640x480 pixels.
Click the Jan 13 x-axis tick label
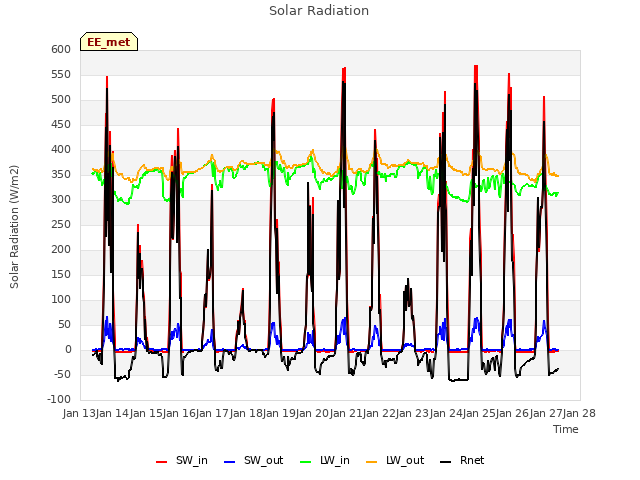[79, 413]
